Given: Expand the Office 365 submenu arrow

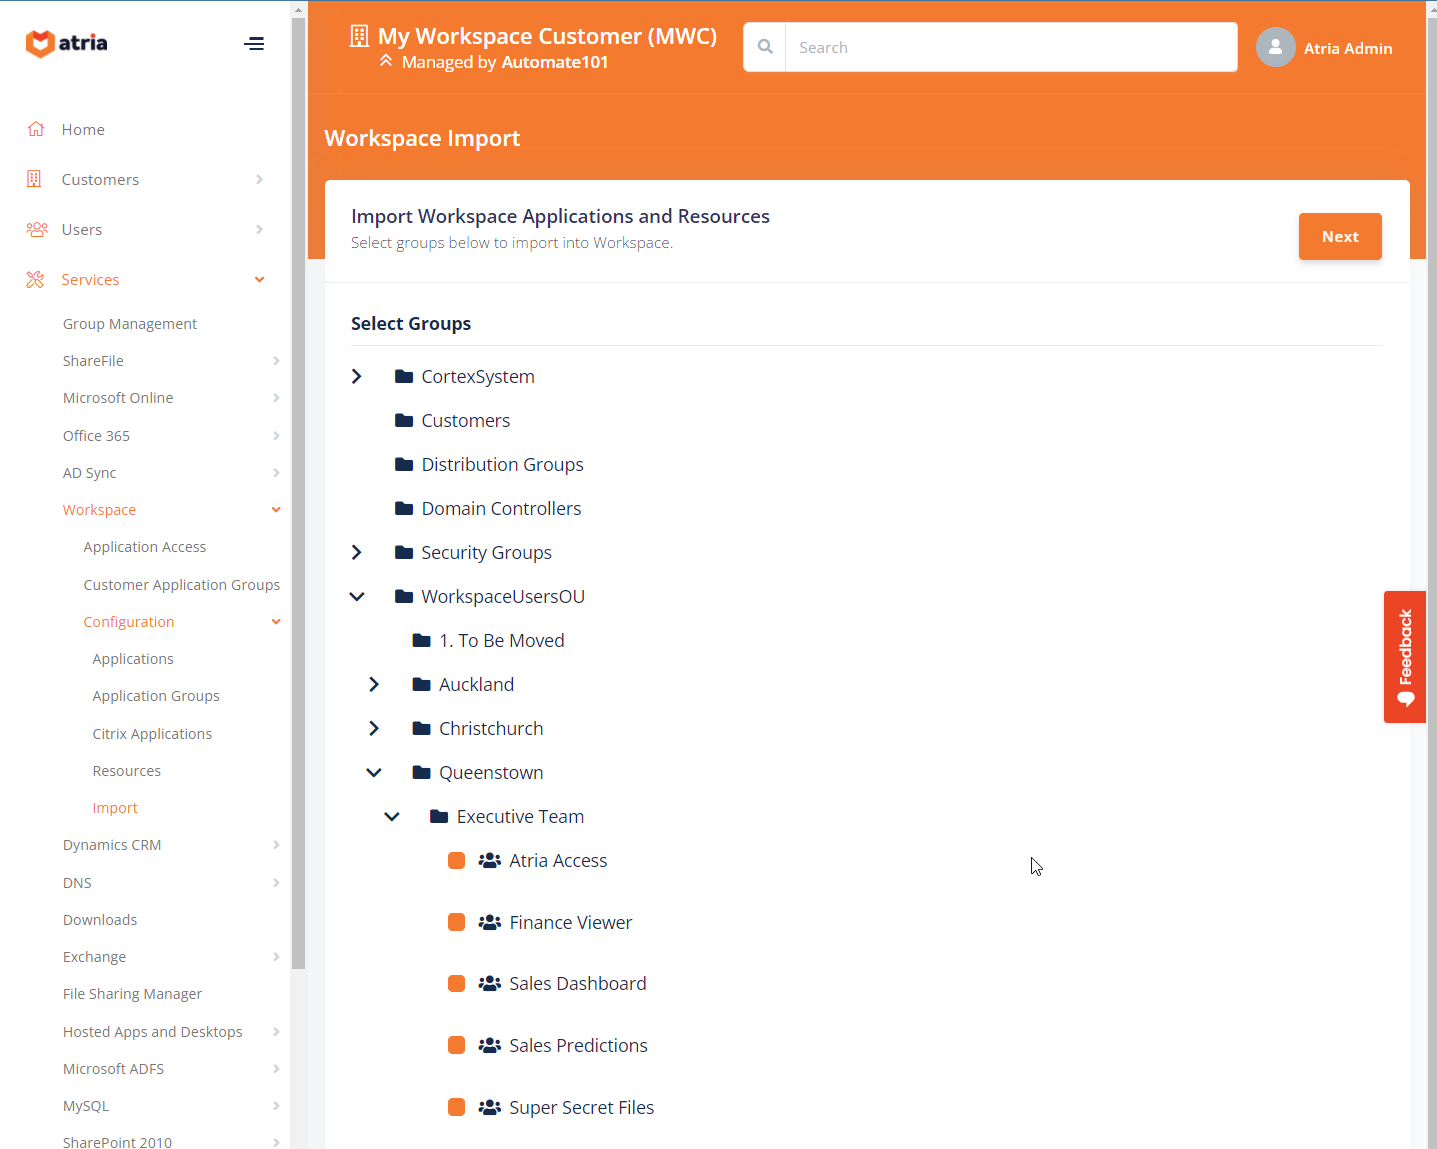Looking at the screenshot, I should pyautogui.click(x=276, y=436).
